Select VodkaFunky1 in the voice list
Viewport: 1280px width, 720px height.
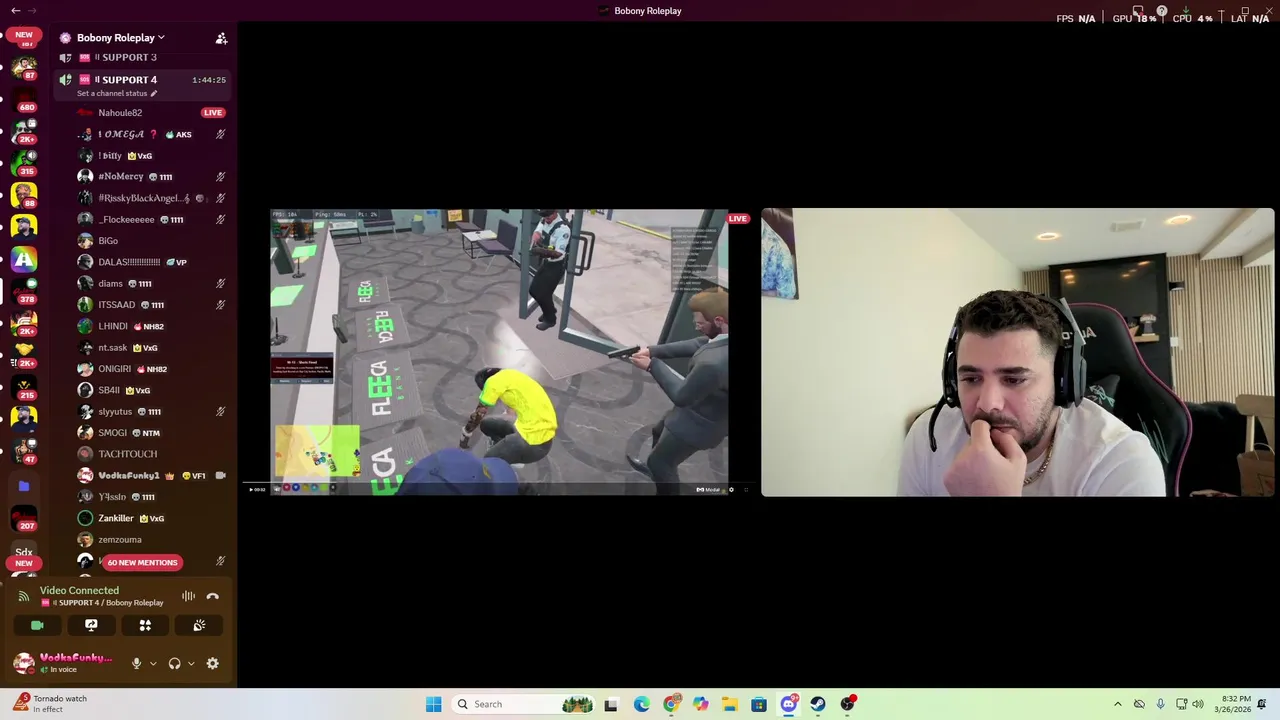150,476
